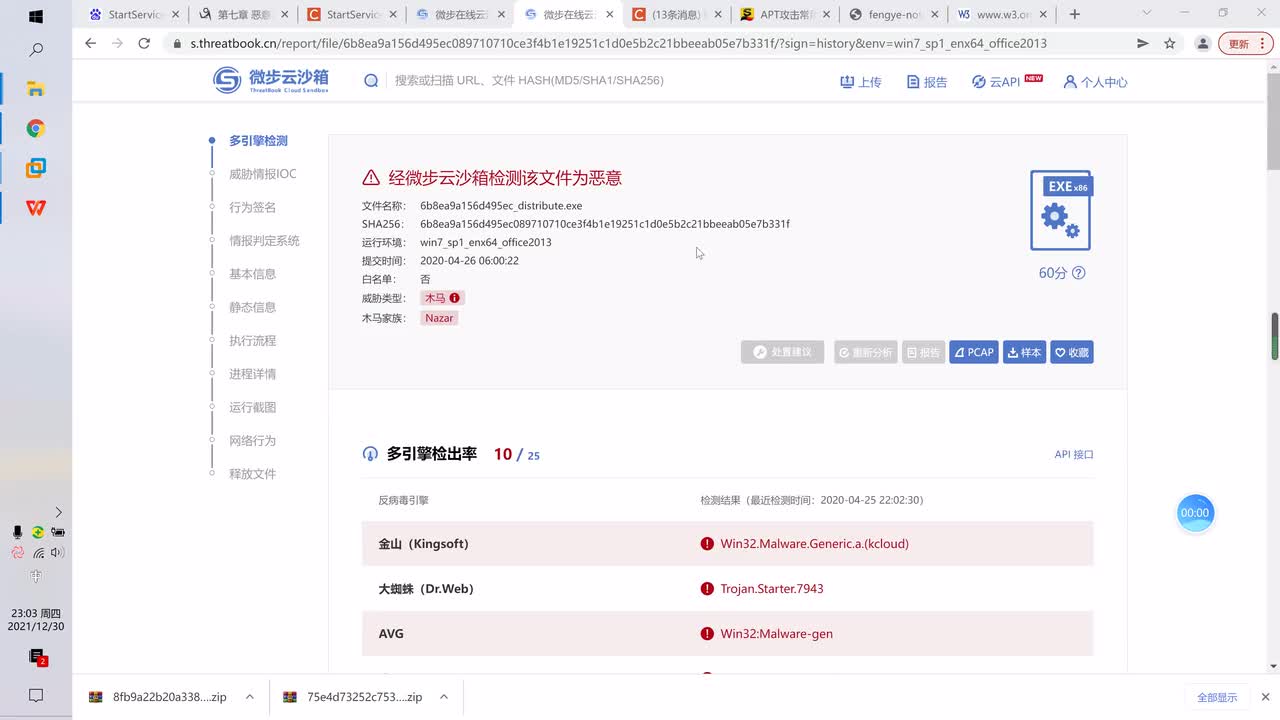
Task: Open the 报告 reports link in header
Action: coord(927,82)
